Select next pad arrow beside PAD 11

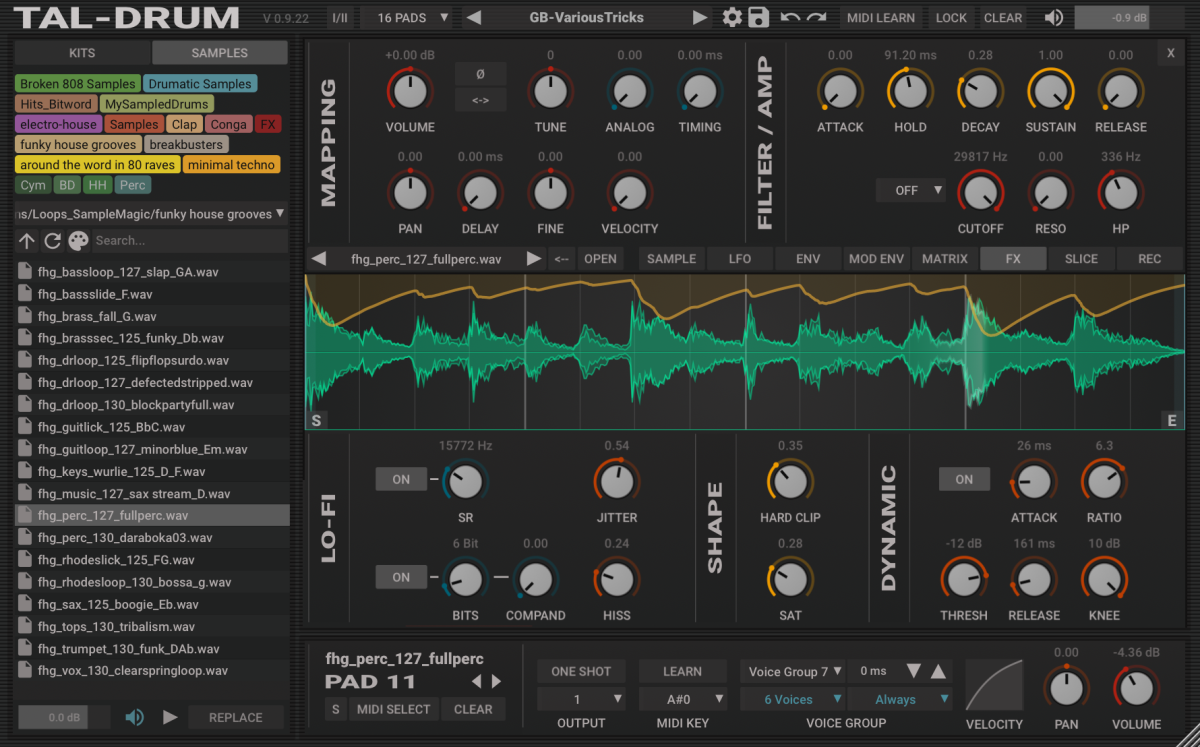496,681
